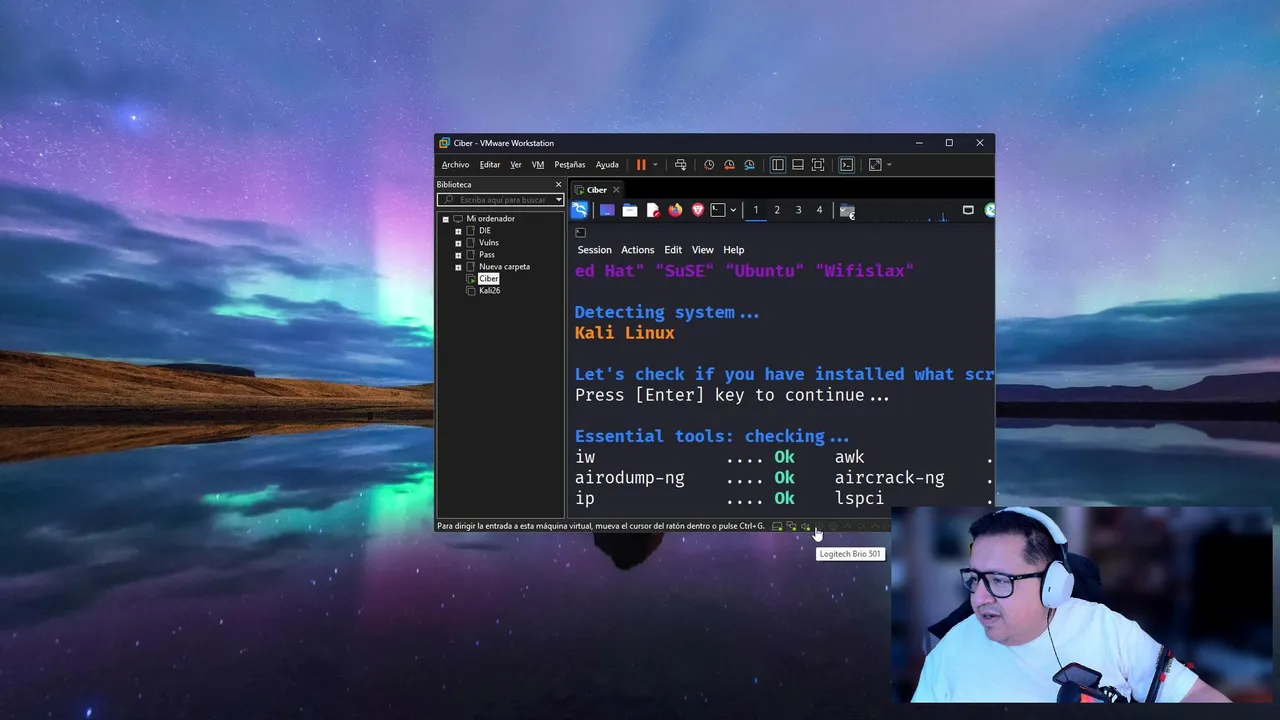Open the snapshot manager icon
Image resolution: width=1280 pixels, height=720 pixels.
click(x=749, y=165)
